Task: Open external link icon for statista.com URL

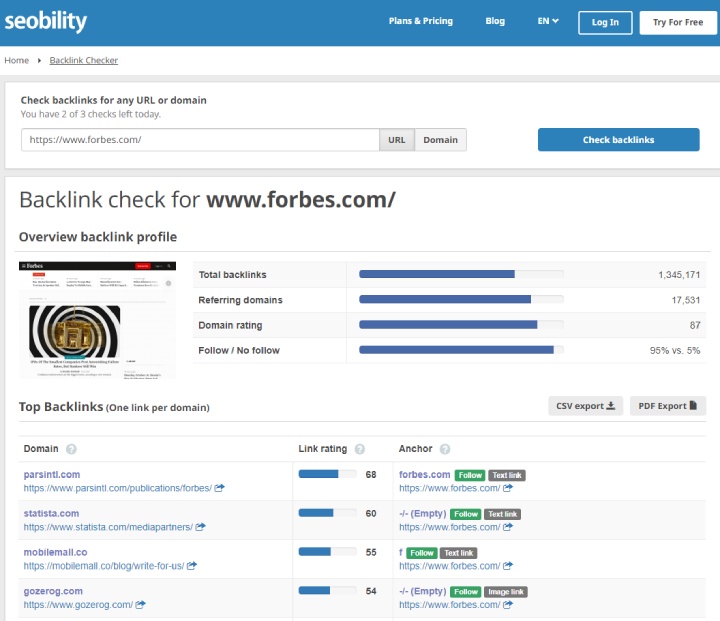Action: (x=200, y=527)
